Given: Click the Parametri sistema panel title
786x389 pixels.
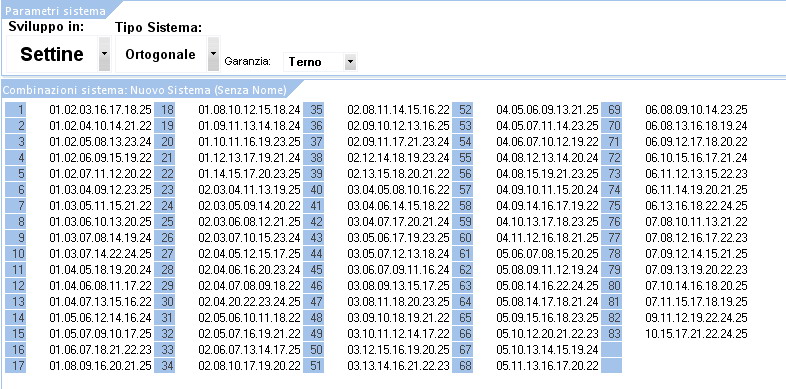Looking at the screenshot, I should point(55,11).
